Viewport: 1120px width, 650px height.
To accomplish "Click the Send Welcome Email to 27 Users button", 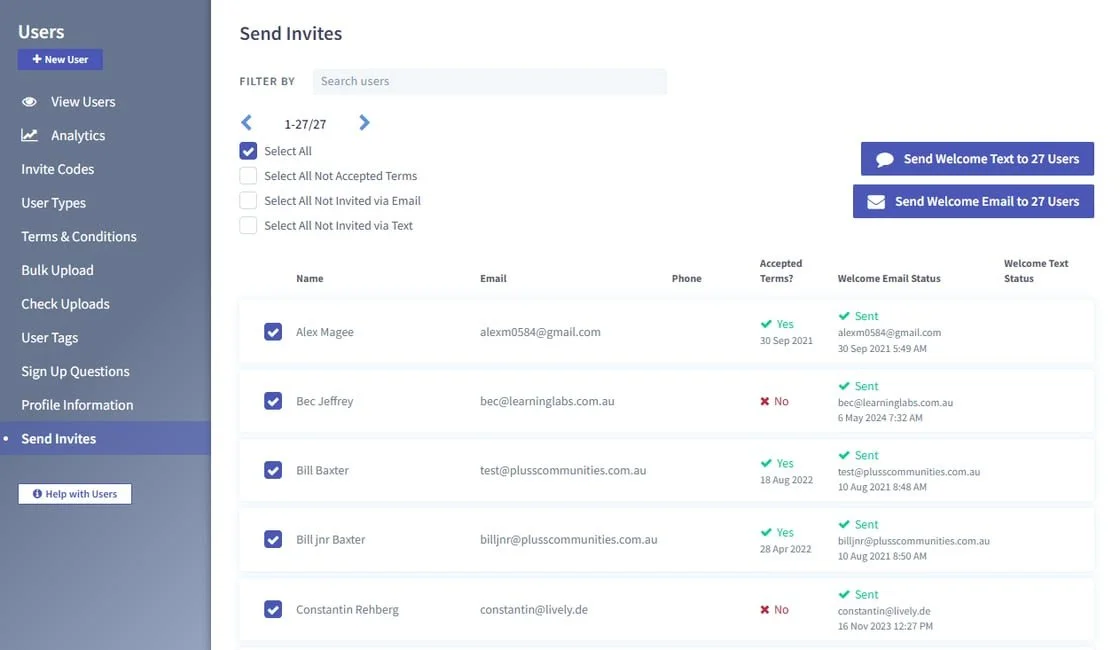I will pyautogui.click(x=973, y=201).
